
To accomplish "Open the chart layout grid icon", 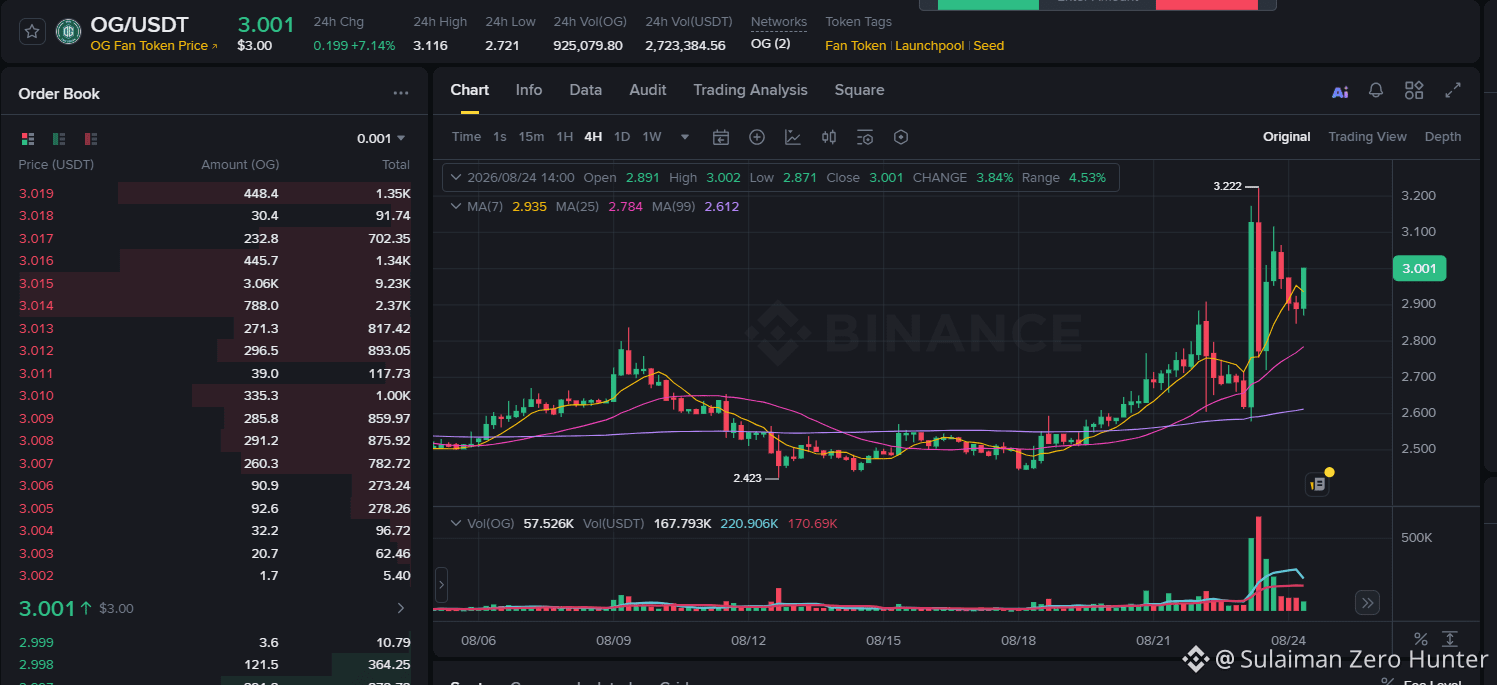I will [x=1414, y=90].
